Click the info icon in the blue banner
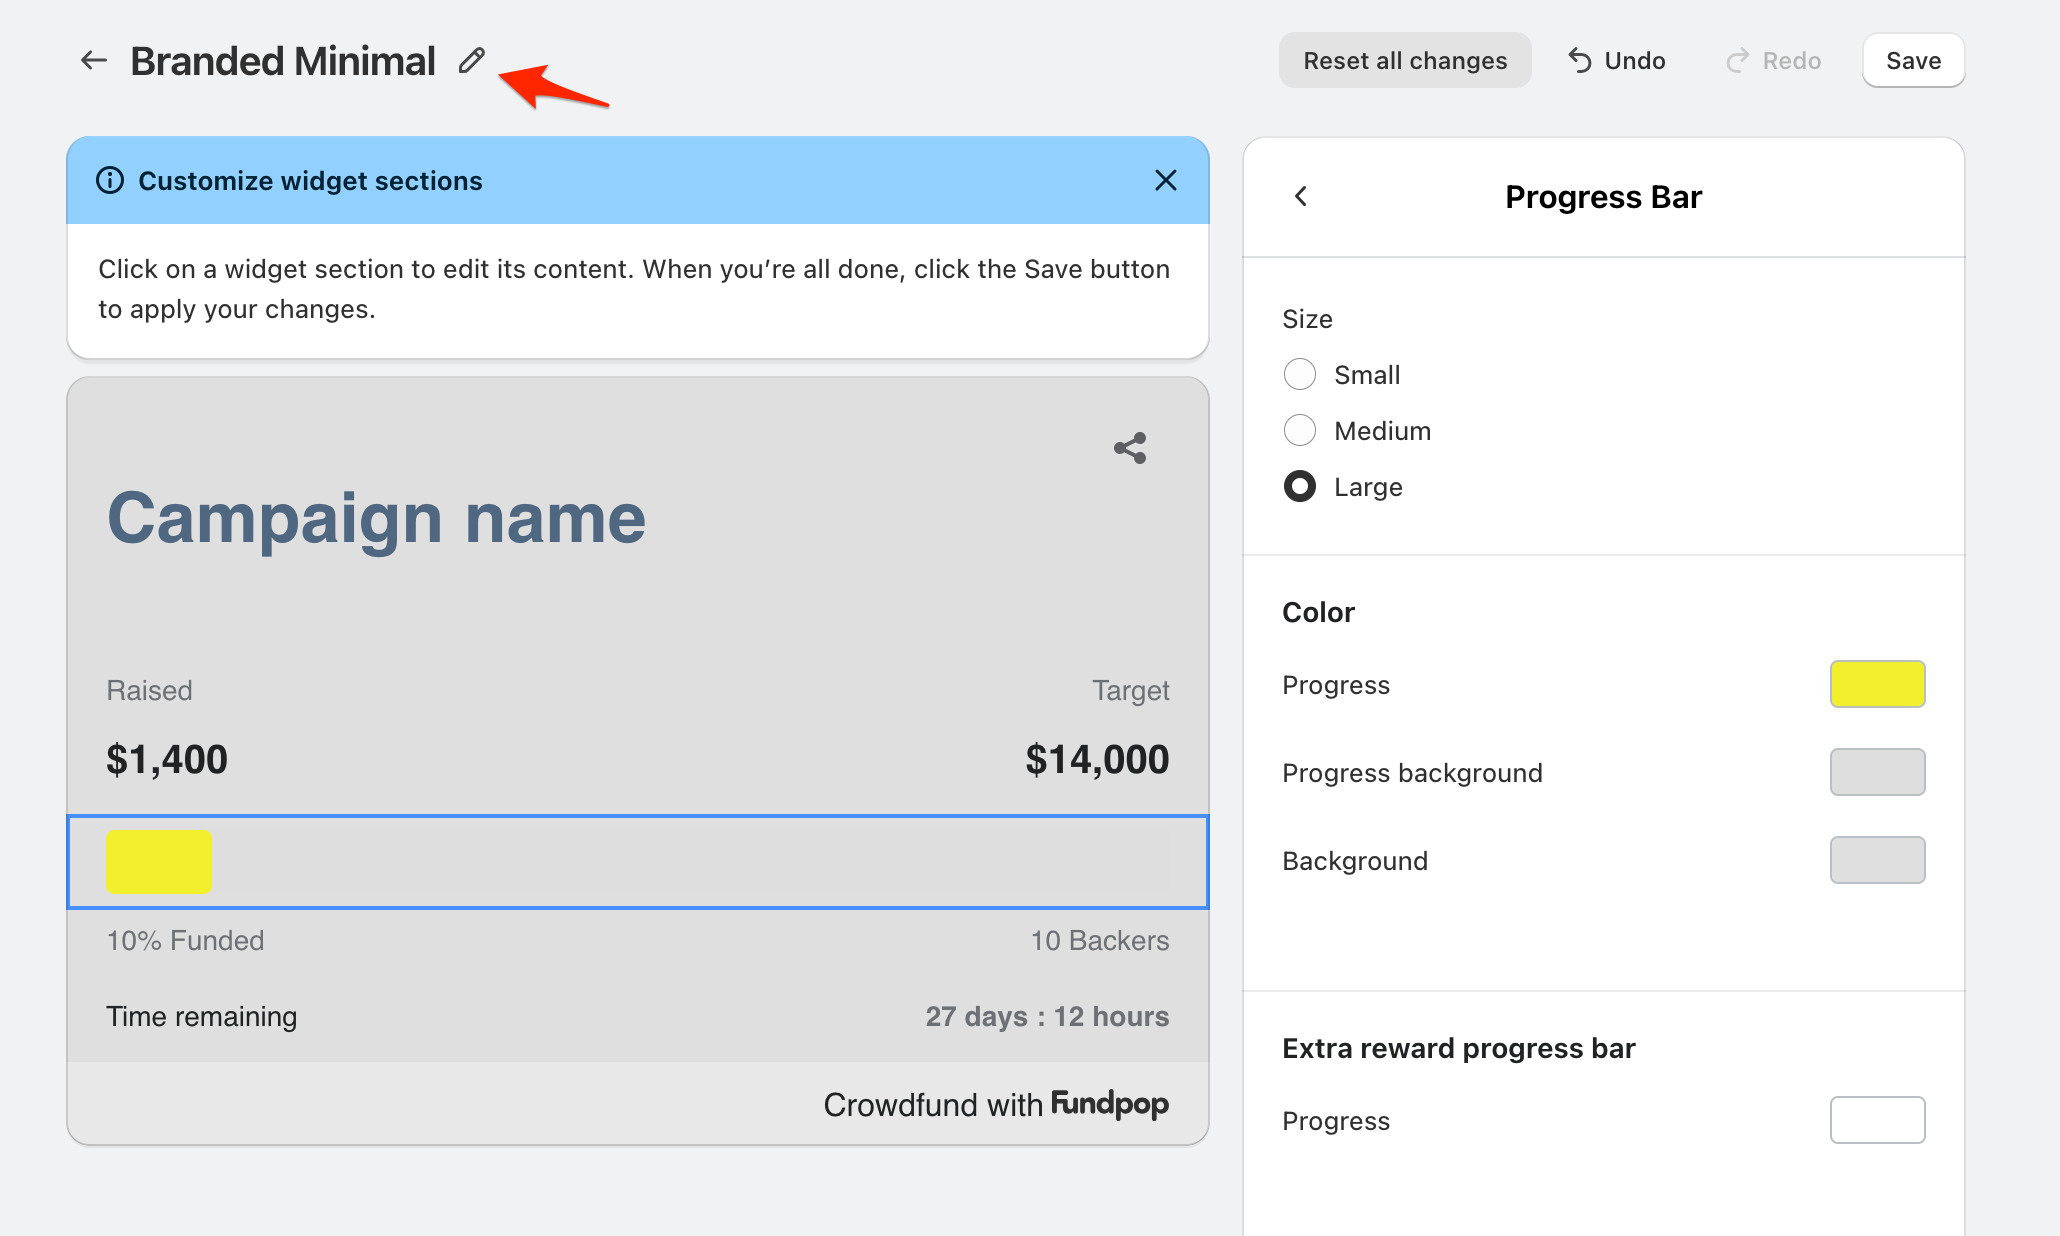The width and height of the screenshot is (2060, 1236). (x=110, y=180)
